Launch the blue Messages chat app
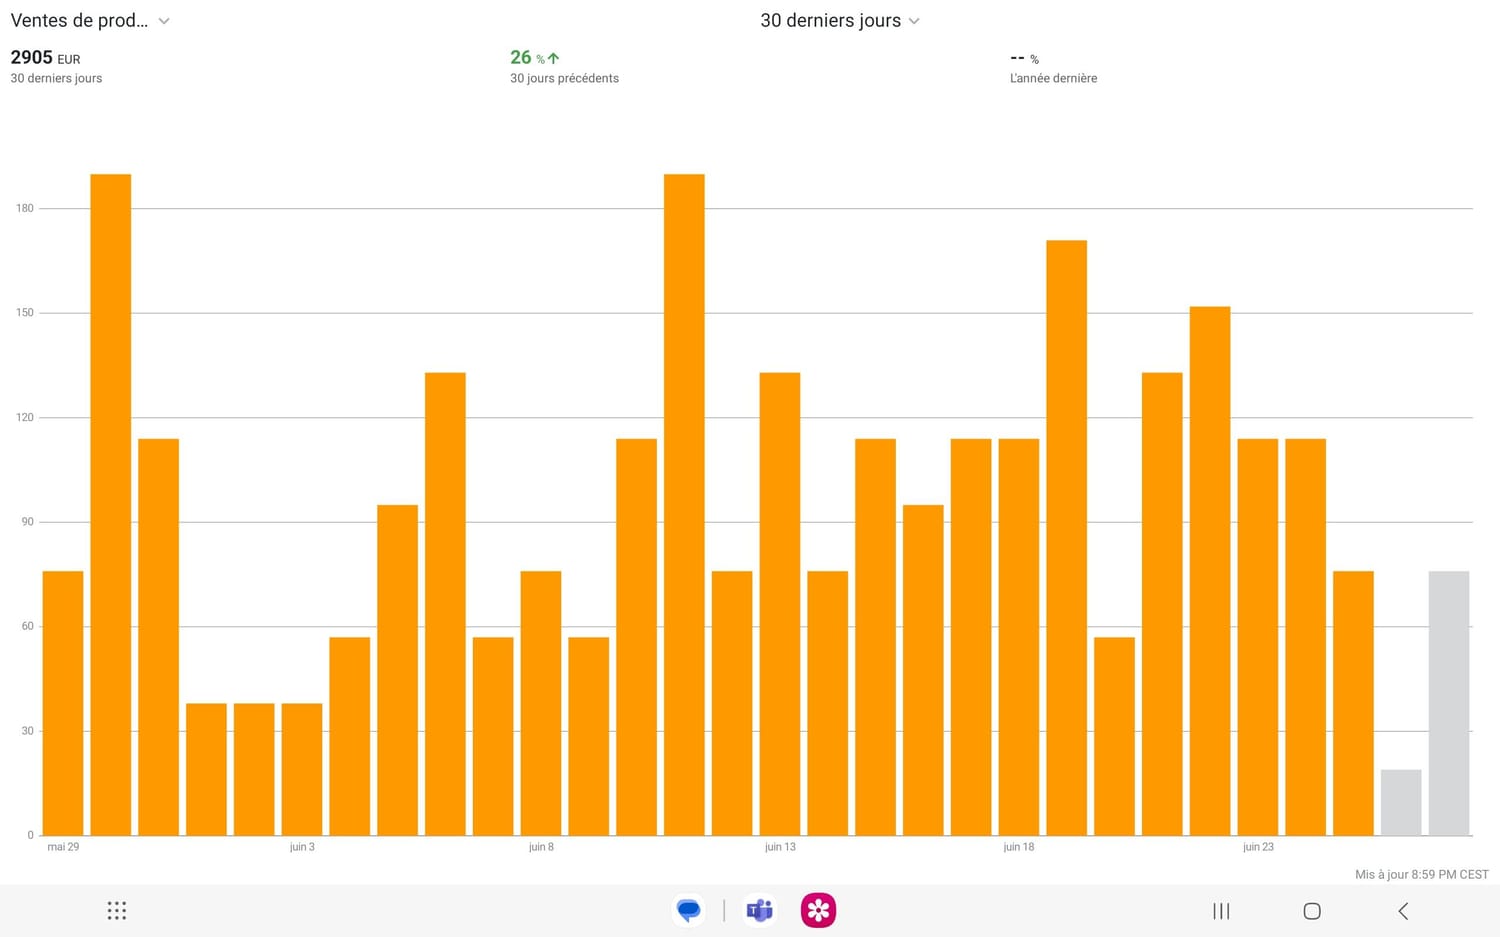The image size is (1500, 937). pyautogui.click(x=689, y=911)
